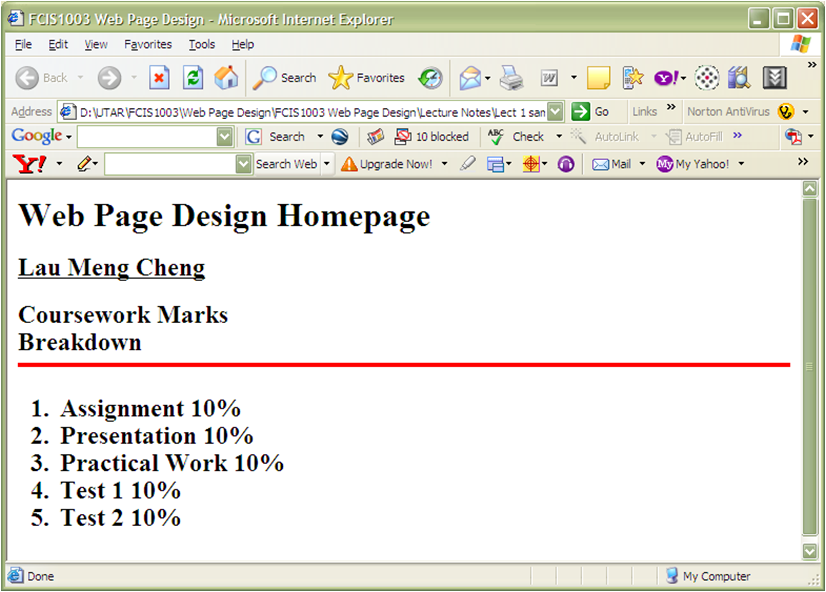Open the Lau Meng Cheng link
The image size is (826, 592).
112,268
